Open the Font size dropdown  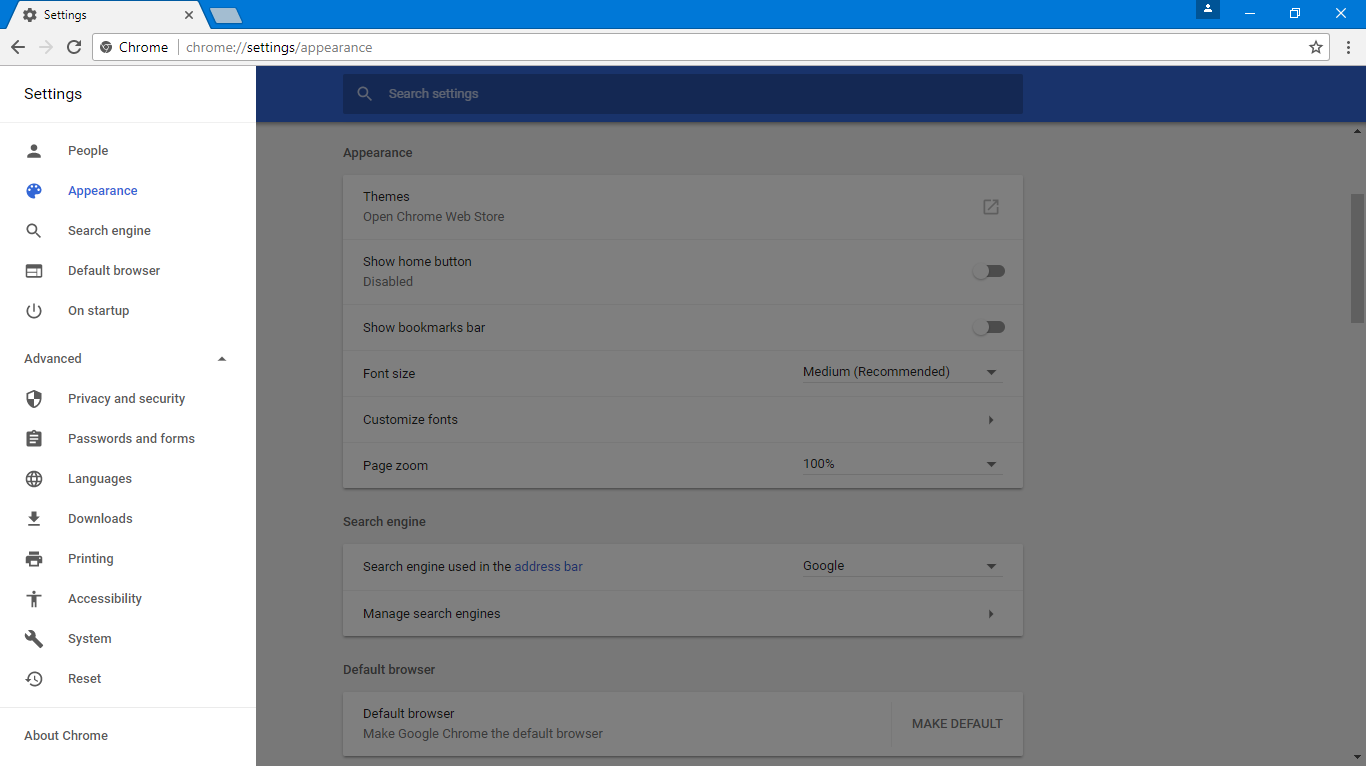tap(902, 372)
